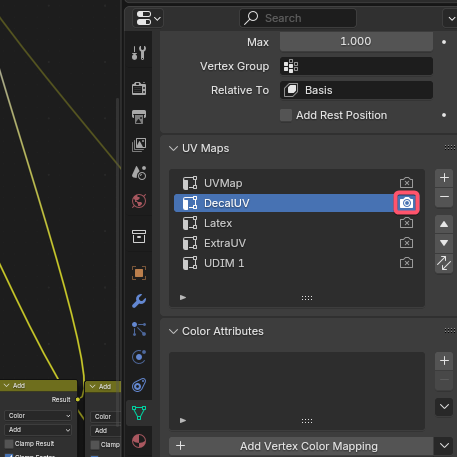Open the Render properties tab
Screen dimensions: 457x457
click(x=139, y=89)
